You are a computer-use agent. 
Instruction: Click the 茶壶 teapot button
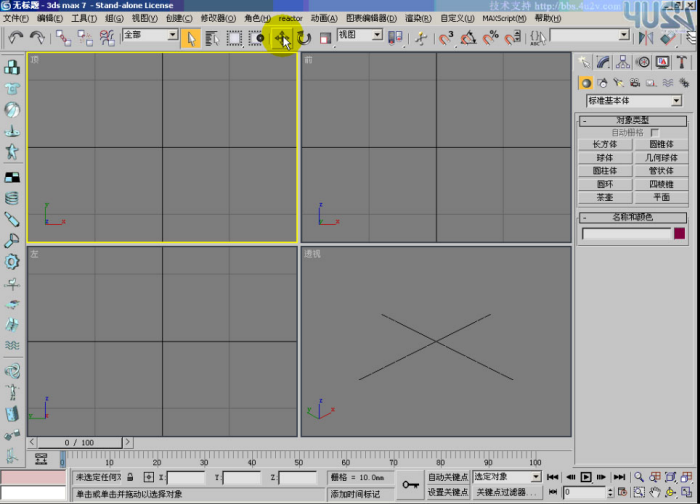click(605, 198)
